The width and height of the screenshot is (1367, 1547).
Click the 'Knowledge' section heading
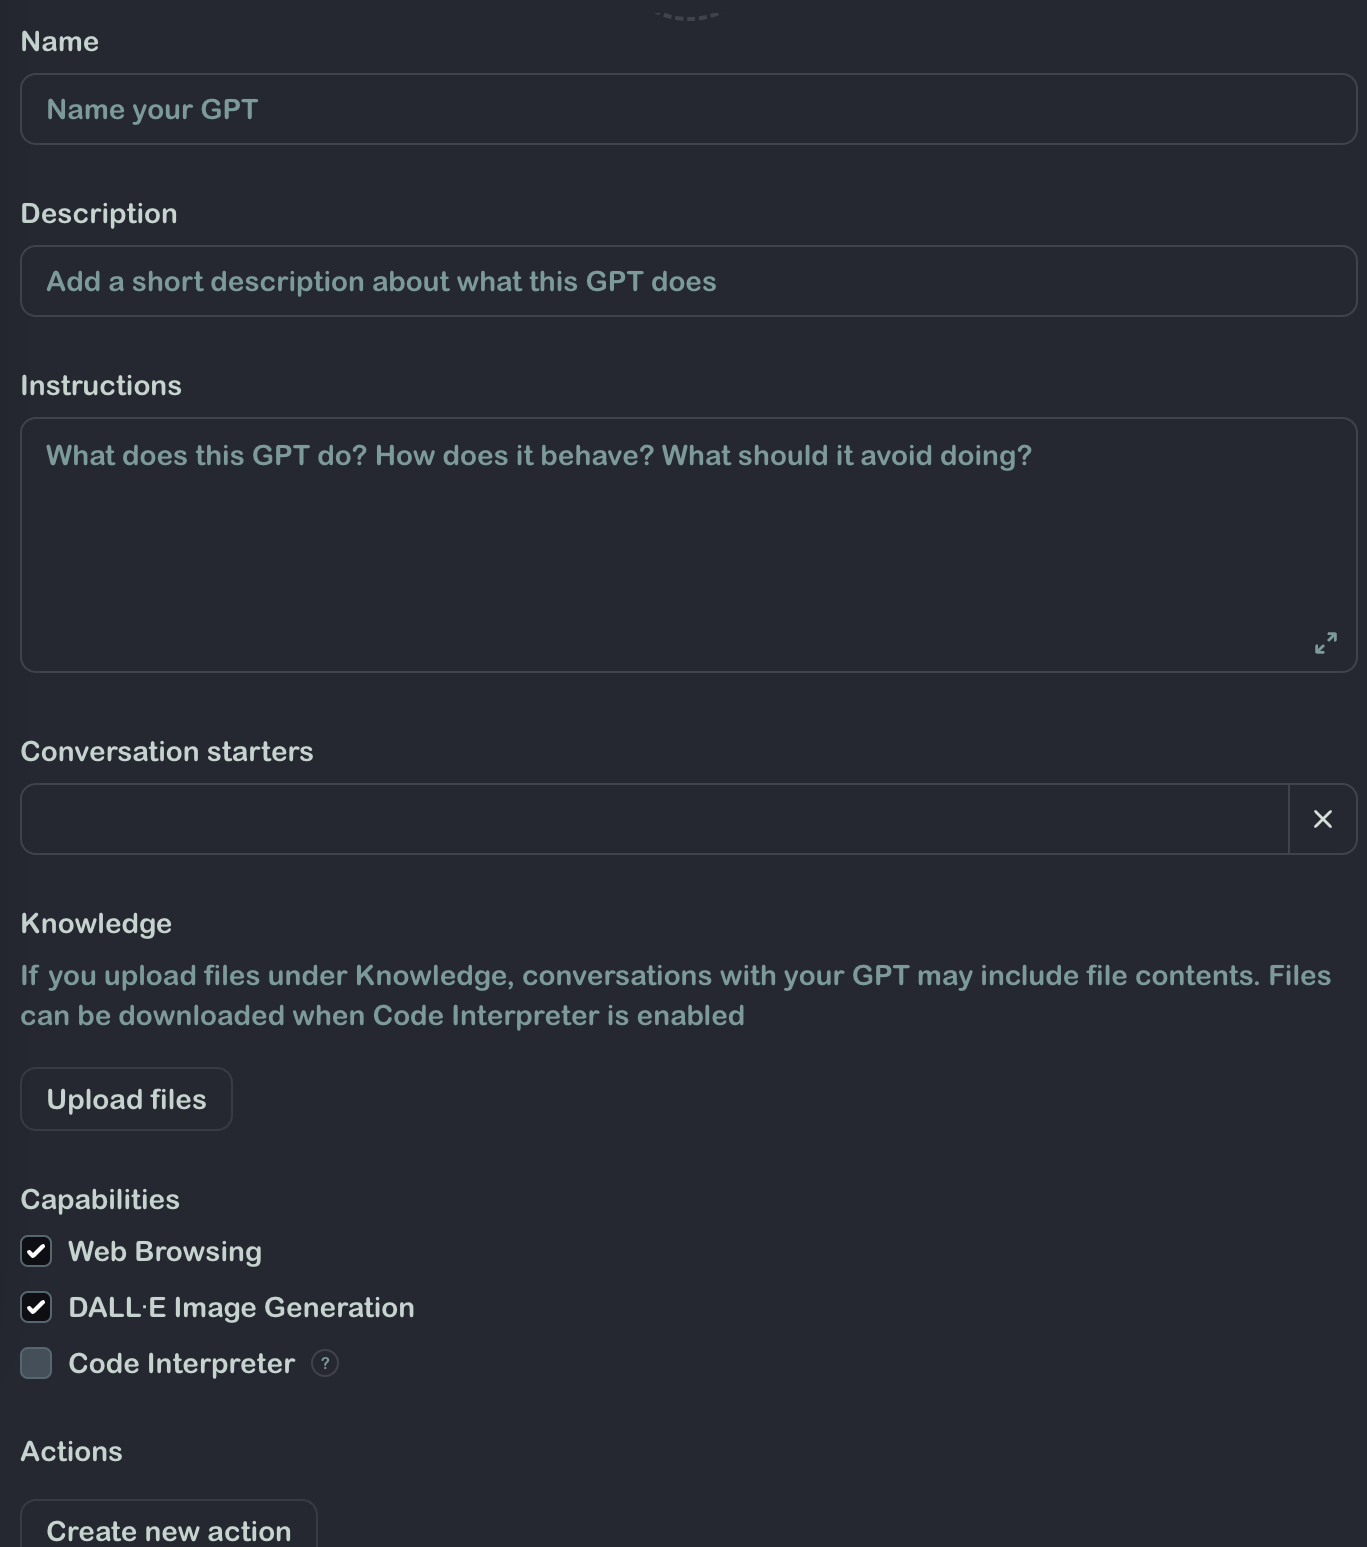point(96,923)
